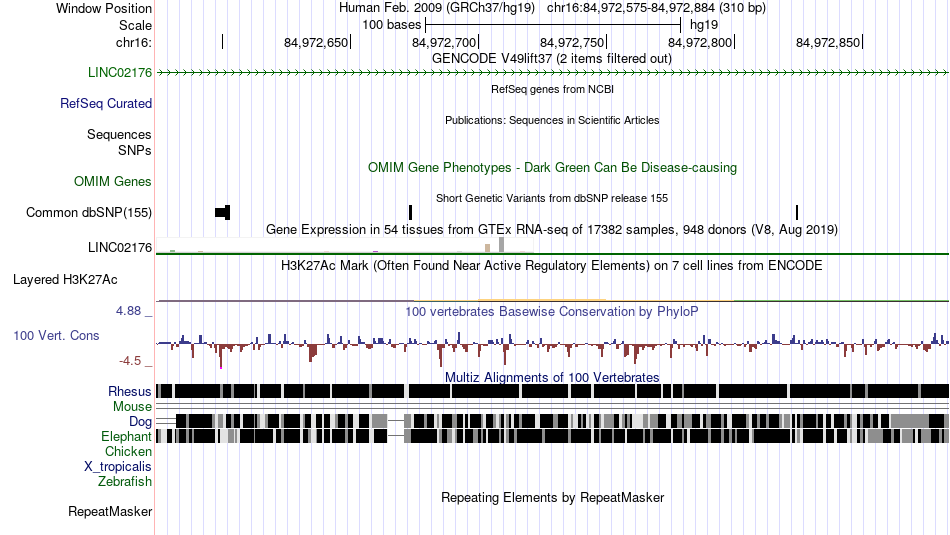Click the OMIM Gene Phenotypes track title

[x=552, y=168]
